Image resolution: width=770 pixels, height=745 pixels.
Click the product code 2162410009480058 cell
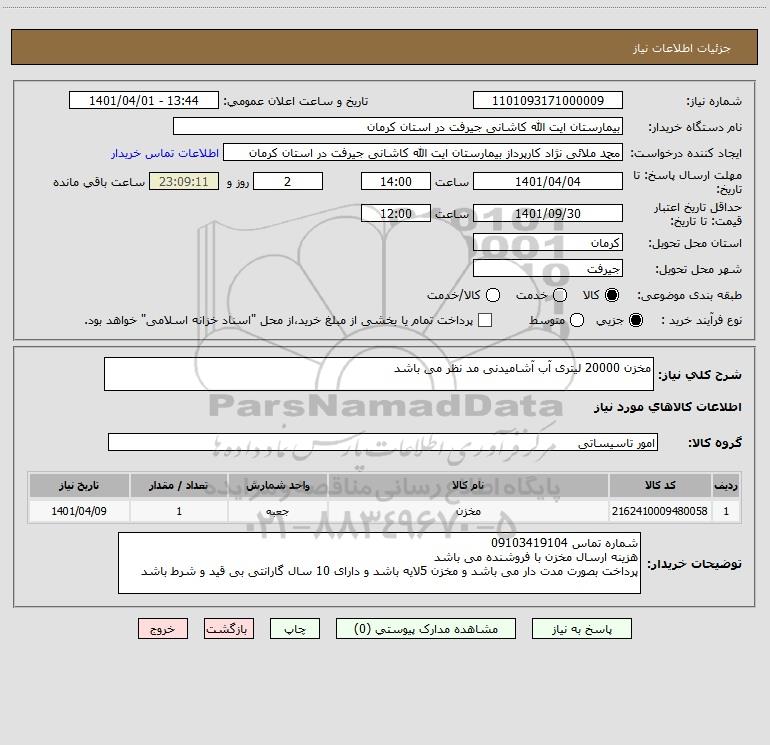click(660, 511)
